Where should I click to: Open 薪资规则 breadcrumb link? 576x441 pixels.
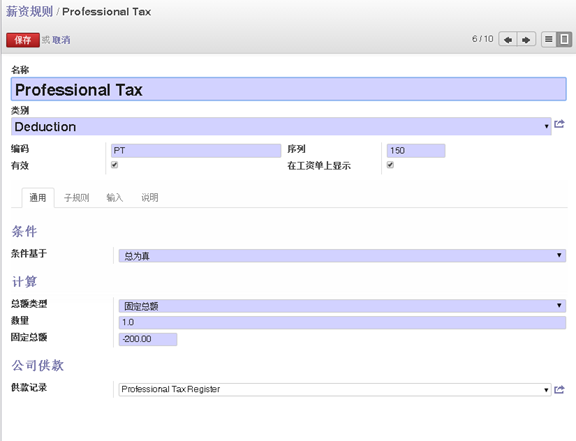click(x=29, y=11)
